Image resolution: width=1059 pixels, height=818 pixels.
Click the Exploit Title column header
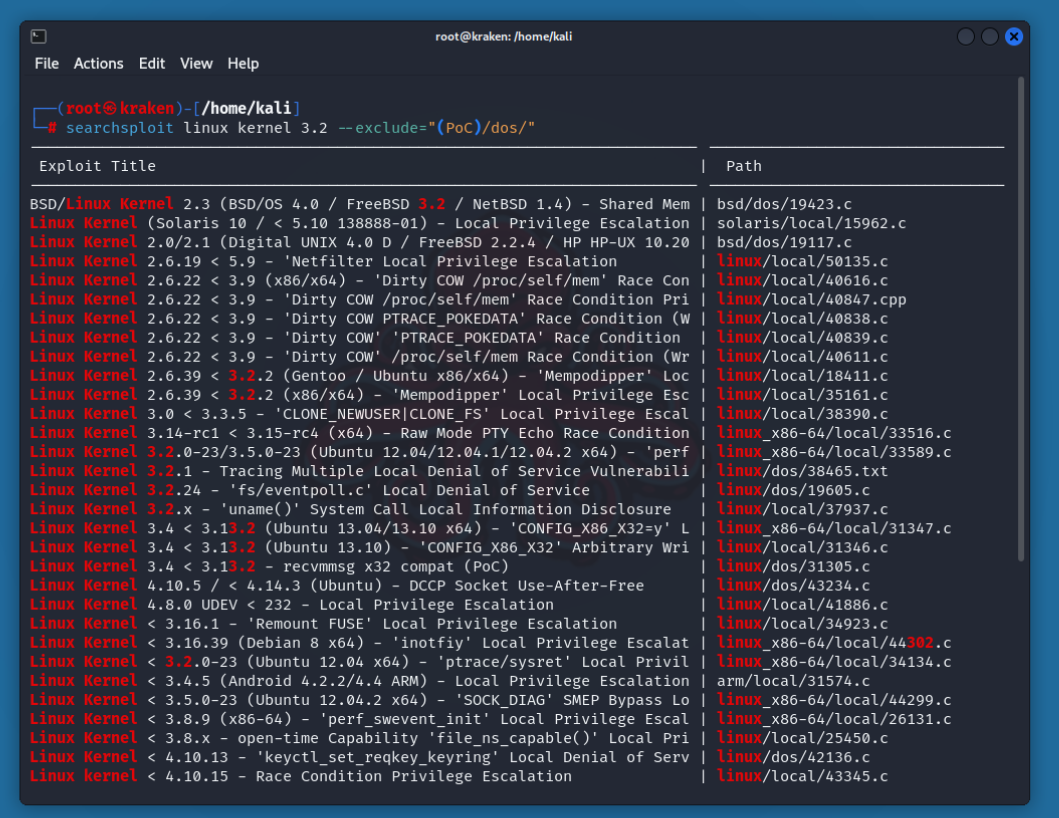(x=97, y=166)
